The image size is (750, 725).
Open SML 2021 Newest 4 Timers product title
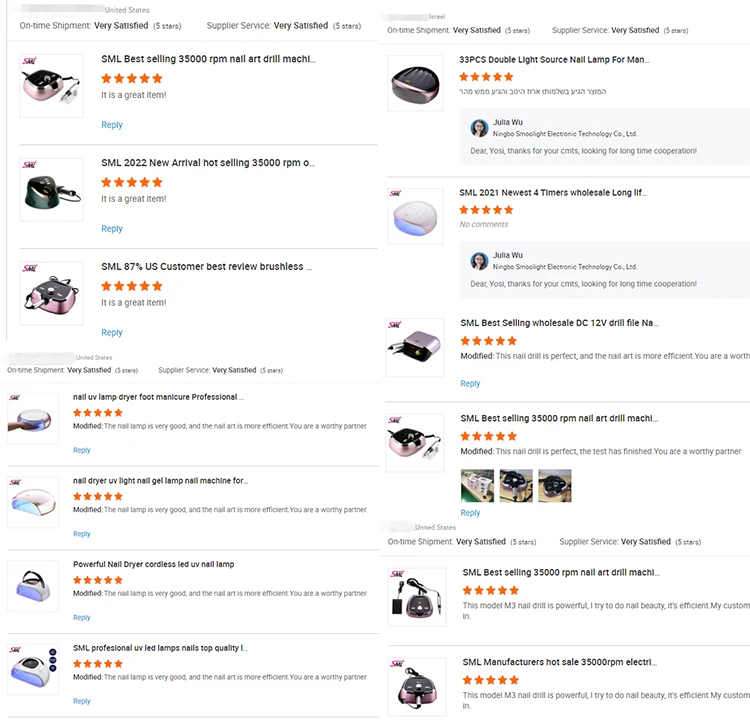(552, 193)
